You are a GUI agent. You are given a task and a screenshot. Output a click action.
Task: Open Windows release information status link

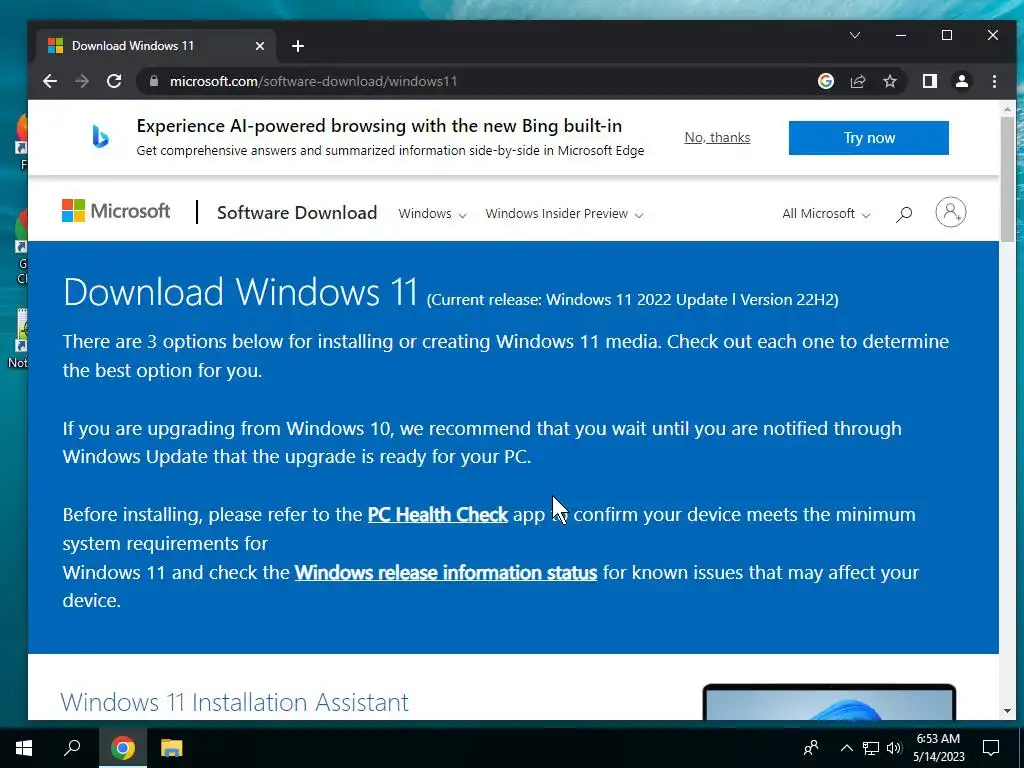coord(445,573)
